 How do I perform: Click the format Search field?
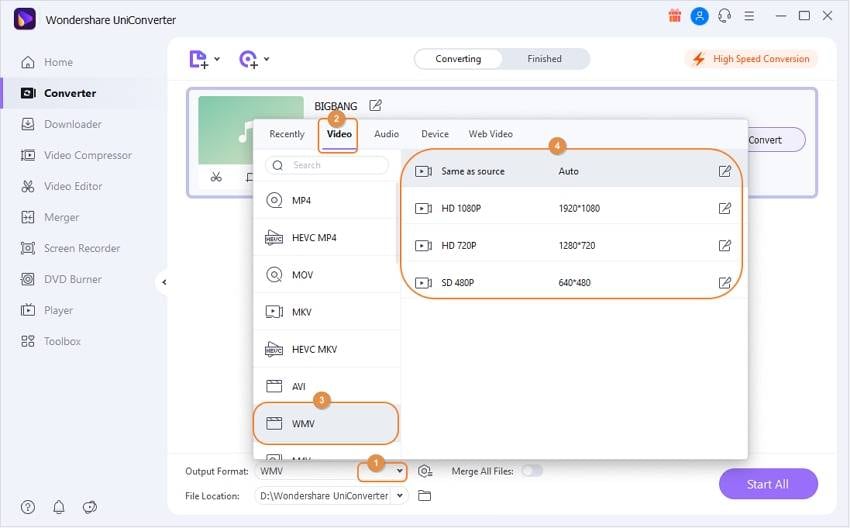tap(327, 165)
